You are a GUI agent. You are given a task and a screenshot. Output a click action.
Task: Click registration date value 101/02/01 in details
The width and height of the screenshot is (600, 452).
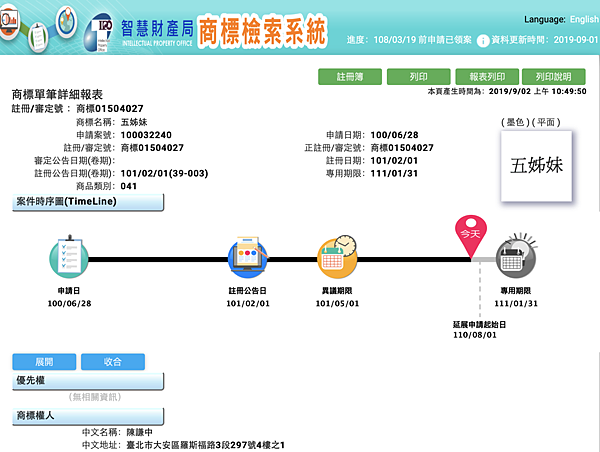[394, 161]
